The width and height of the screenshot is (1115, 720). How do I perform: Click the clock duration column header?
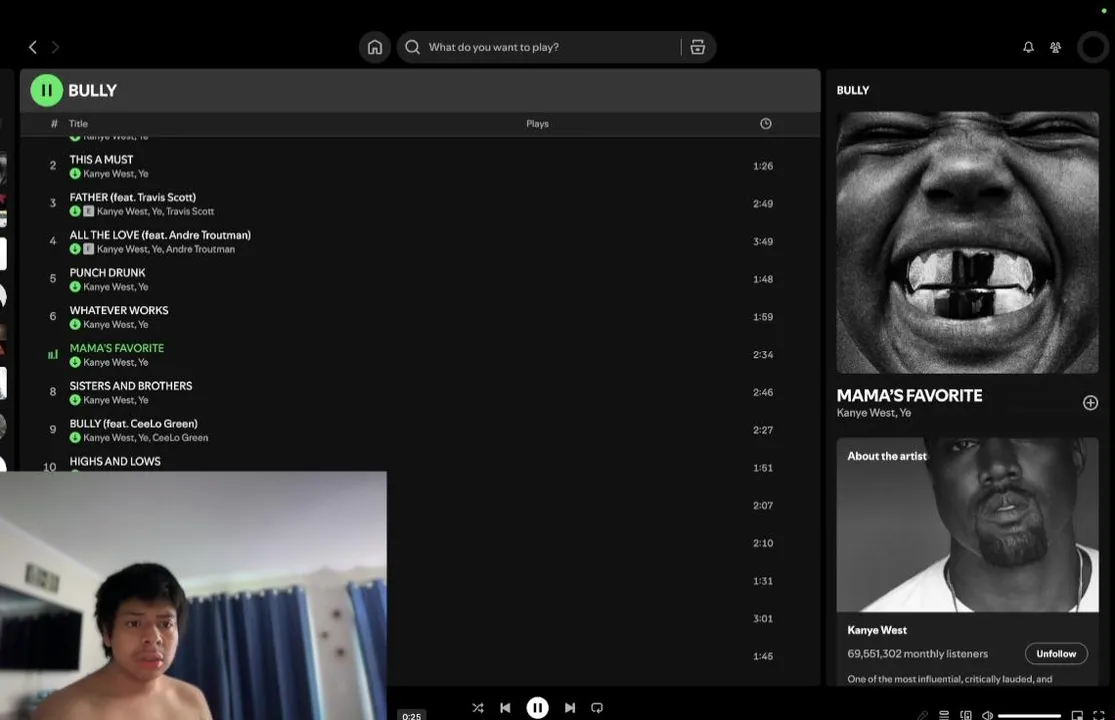[765, 124]
